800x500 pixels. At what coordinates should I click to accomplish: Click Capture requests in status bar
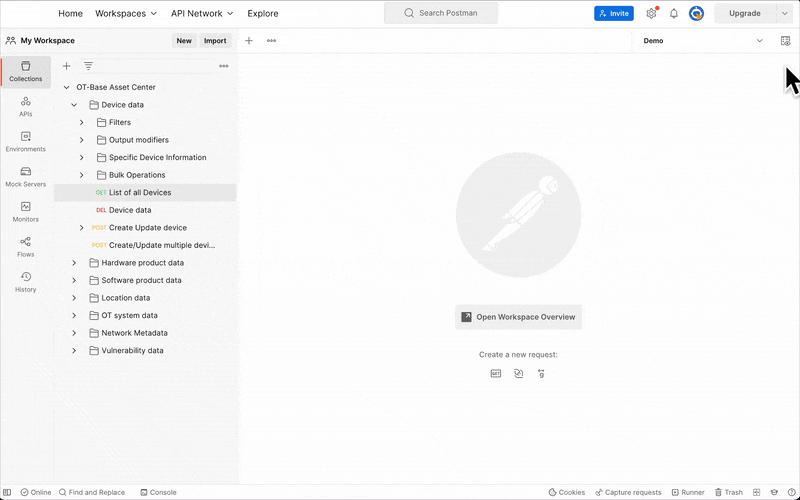628,492
